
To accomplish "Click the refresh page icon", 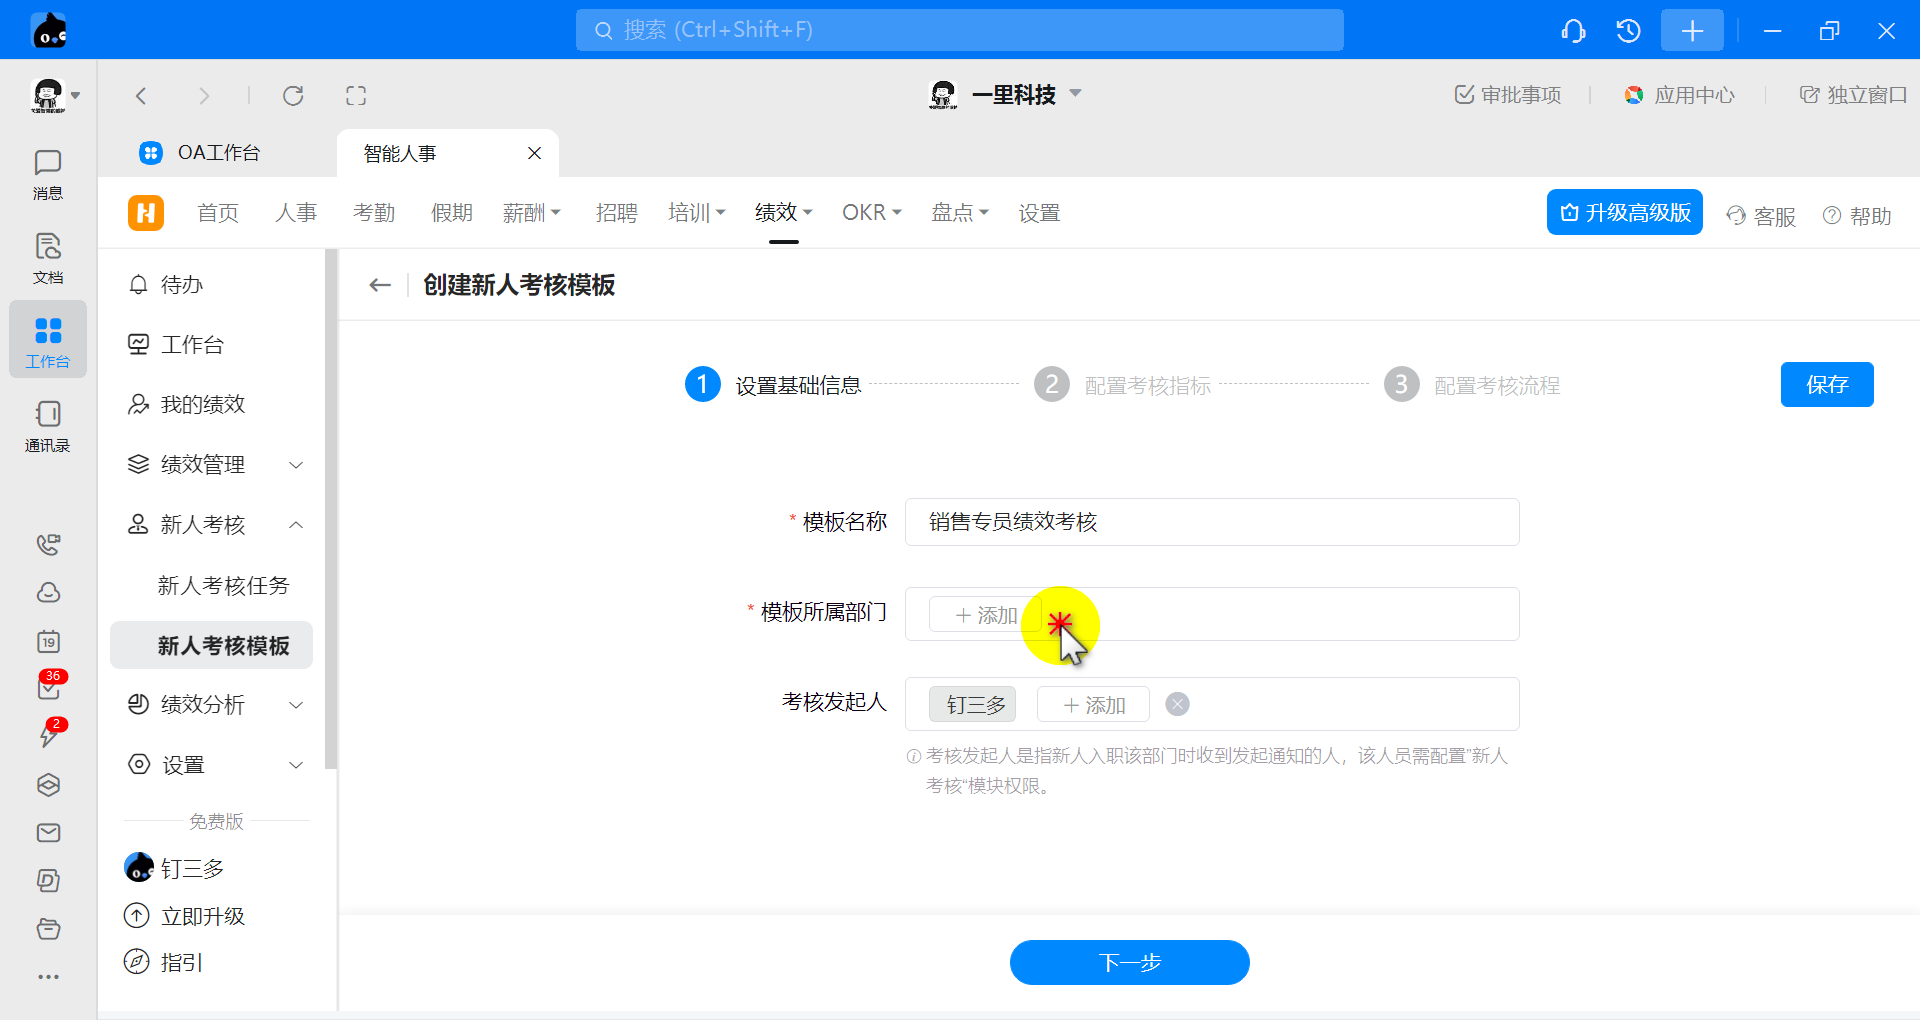I will pos(293,96).
